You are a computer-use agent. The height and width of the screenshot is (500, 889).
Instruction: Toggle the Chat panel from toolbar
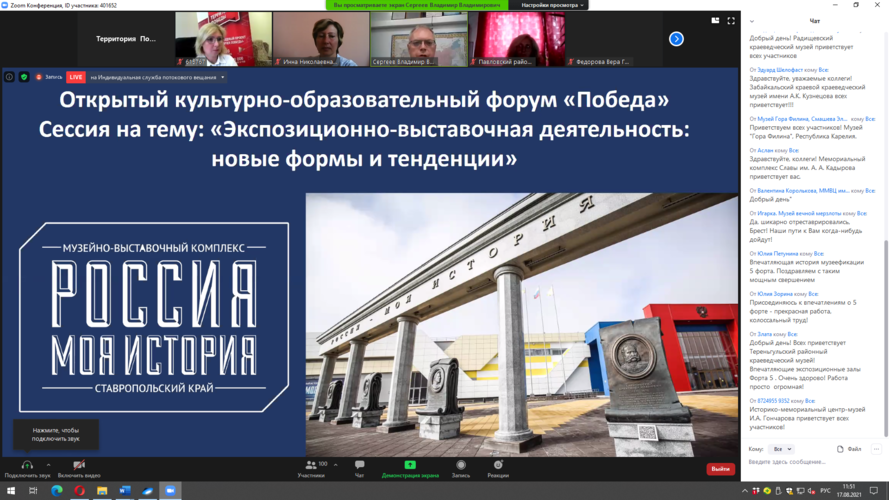[359, 466]
